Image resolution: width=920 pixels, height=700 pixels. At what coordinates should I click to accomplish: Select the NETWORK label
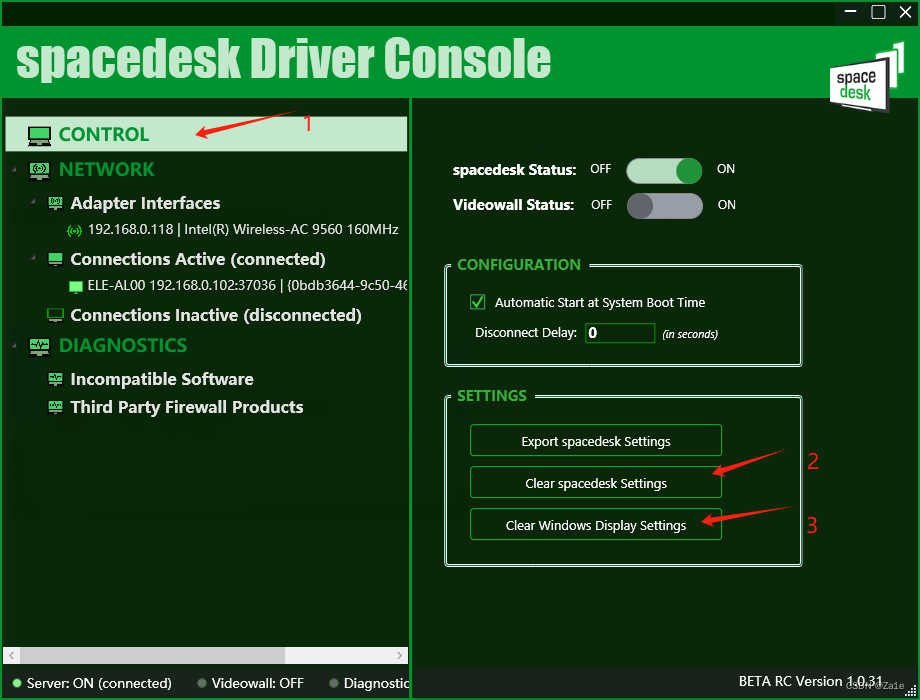click(107, 170)
